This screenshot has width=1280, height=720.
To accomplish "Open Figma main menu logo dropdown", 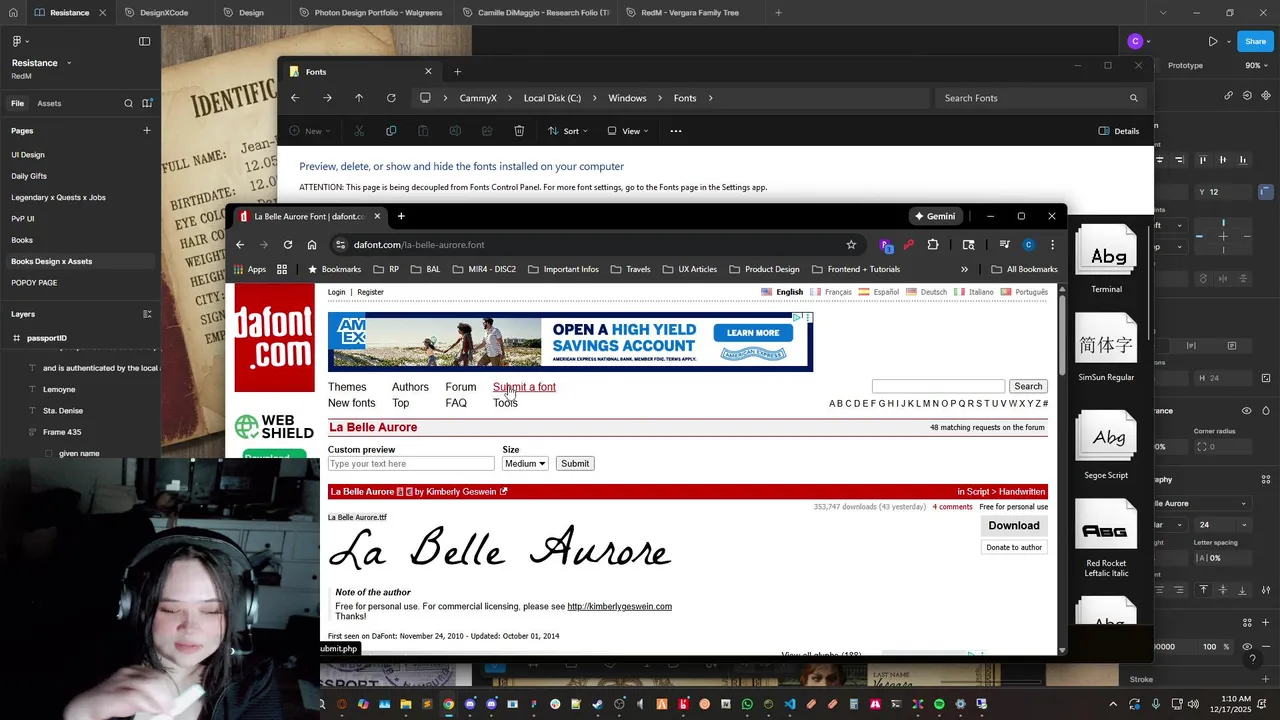I will (x=20, y=41).
